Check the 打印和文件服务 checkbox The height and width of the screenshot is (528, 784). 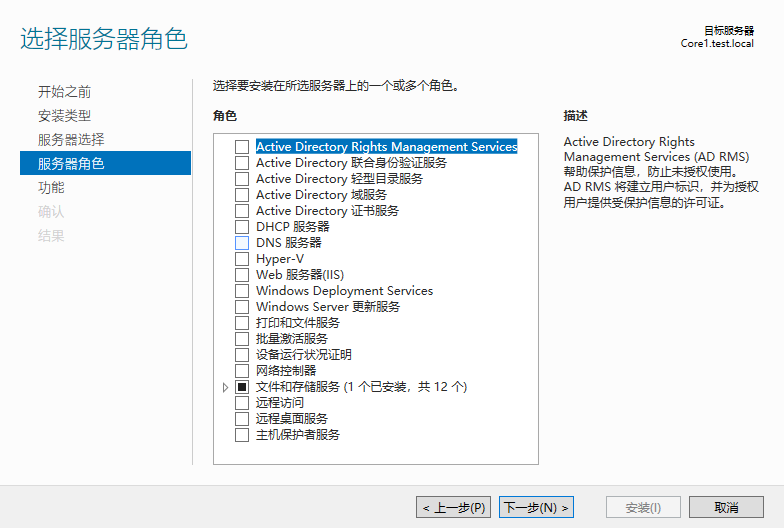242,322
